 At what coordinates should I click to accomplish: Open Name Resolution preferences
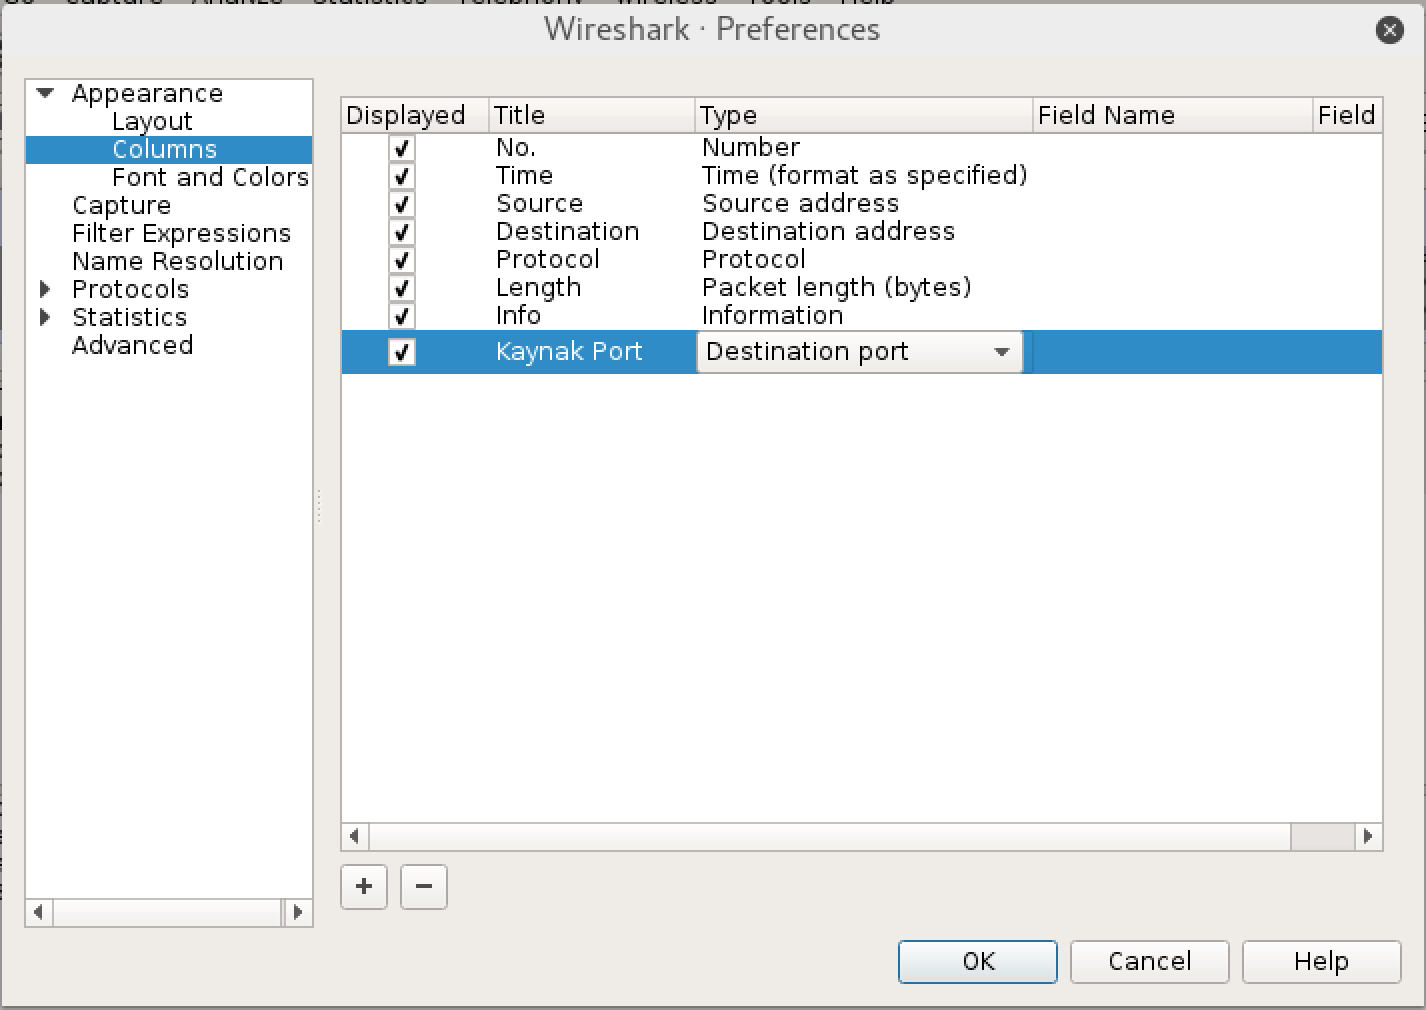pos(177,261)
